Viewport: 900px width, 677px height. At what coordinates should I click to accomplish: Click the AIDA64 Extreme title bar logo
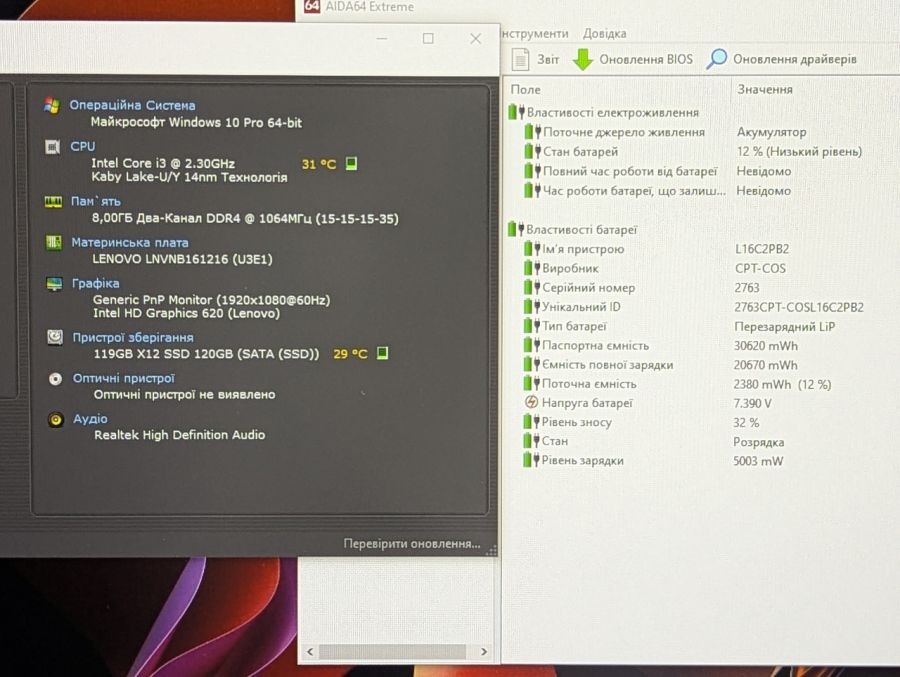pos(312,6)
